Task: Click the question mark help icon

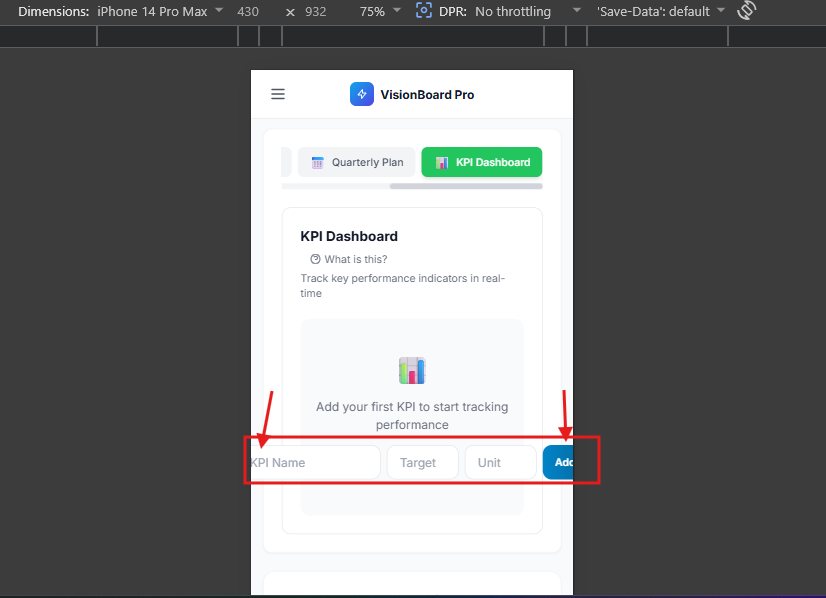Action: [315, 259]
